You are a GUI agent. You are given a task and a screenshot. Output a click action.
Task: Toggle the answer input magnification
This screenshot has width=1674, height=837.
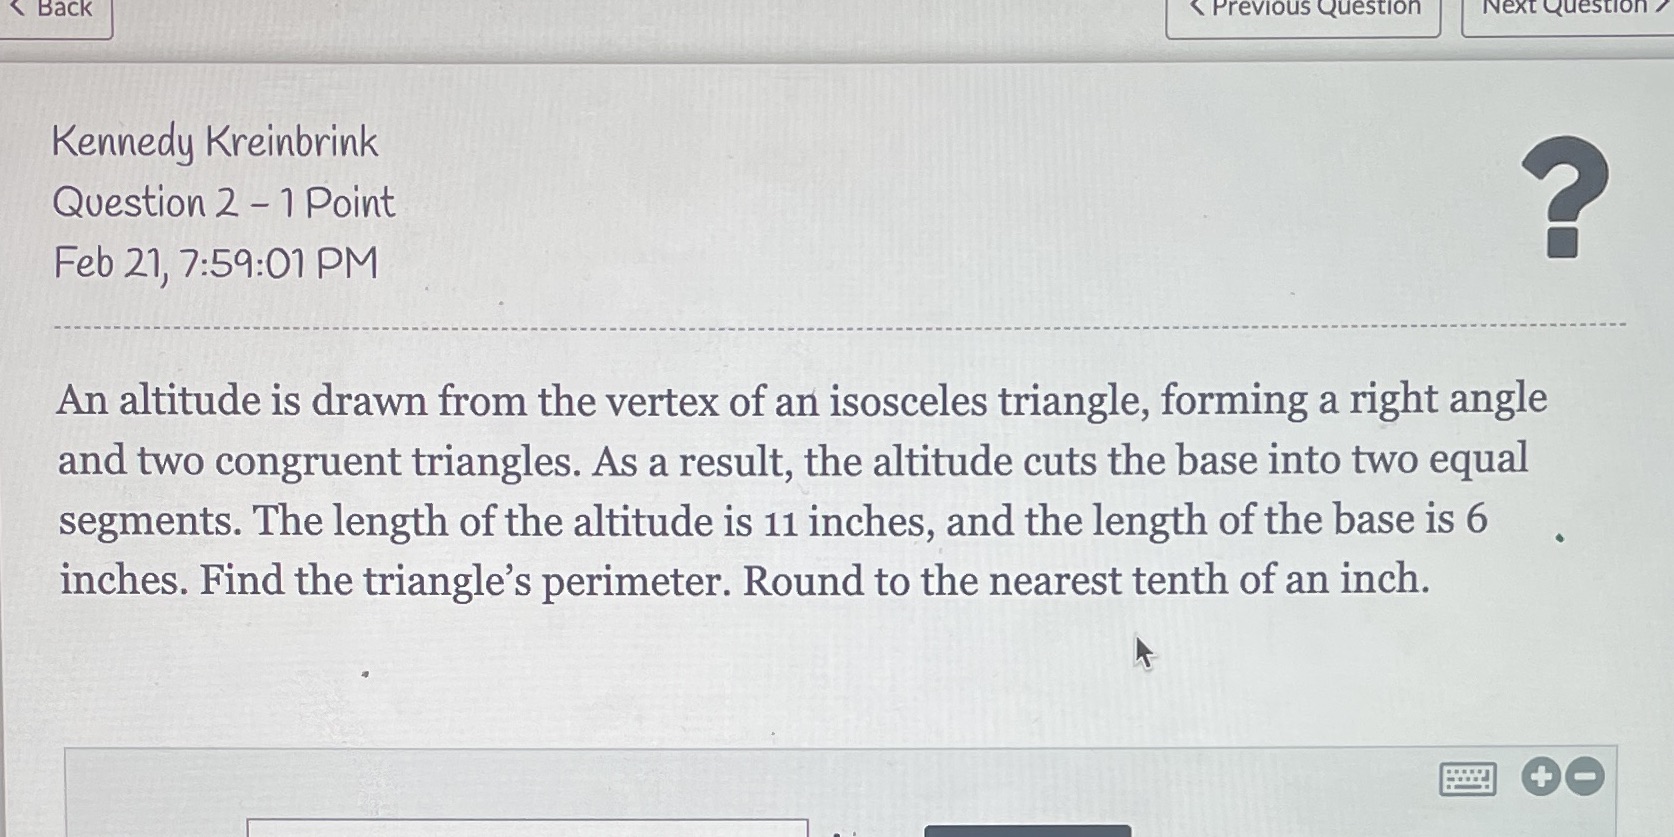pyautogui.click(x=1540, y=775)
